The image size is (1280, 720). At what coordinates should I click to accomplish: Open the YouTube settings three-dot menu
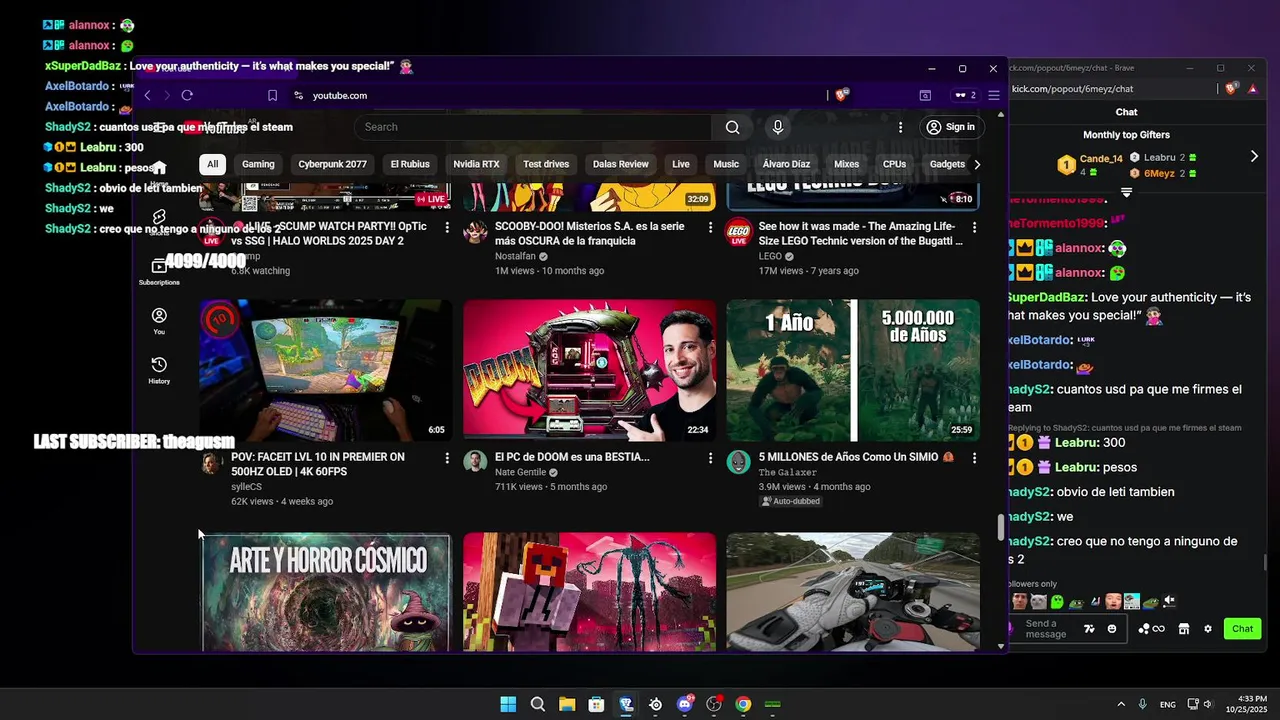coord(900,127)
